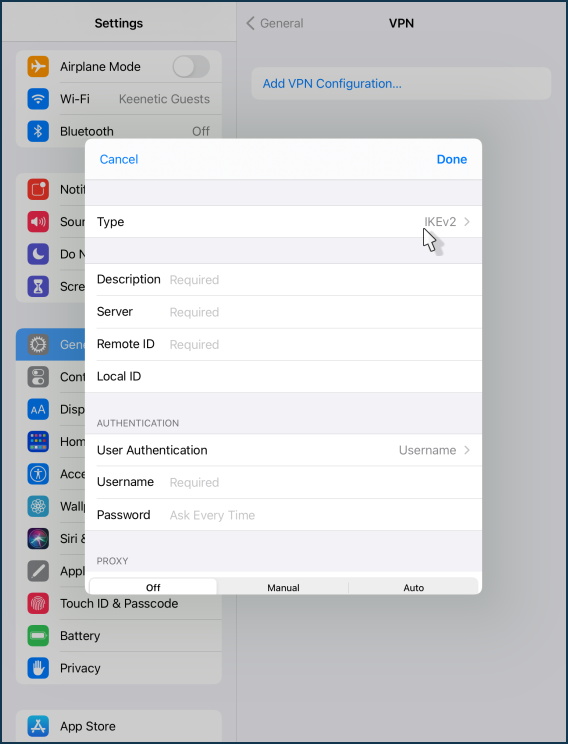Click the Settings sidebar title

(x=119, y=23)
